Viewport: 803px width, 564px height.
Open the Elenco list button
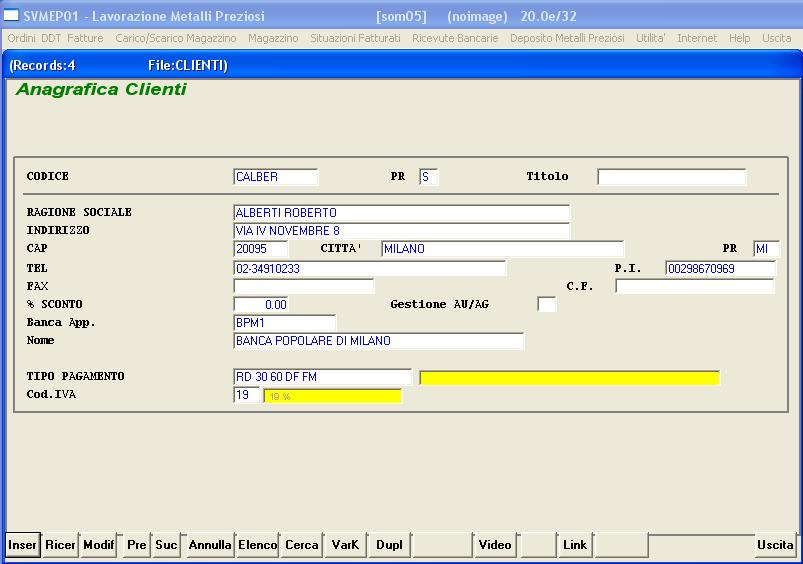(x=257, y=545)
